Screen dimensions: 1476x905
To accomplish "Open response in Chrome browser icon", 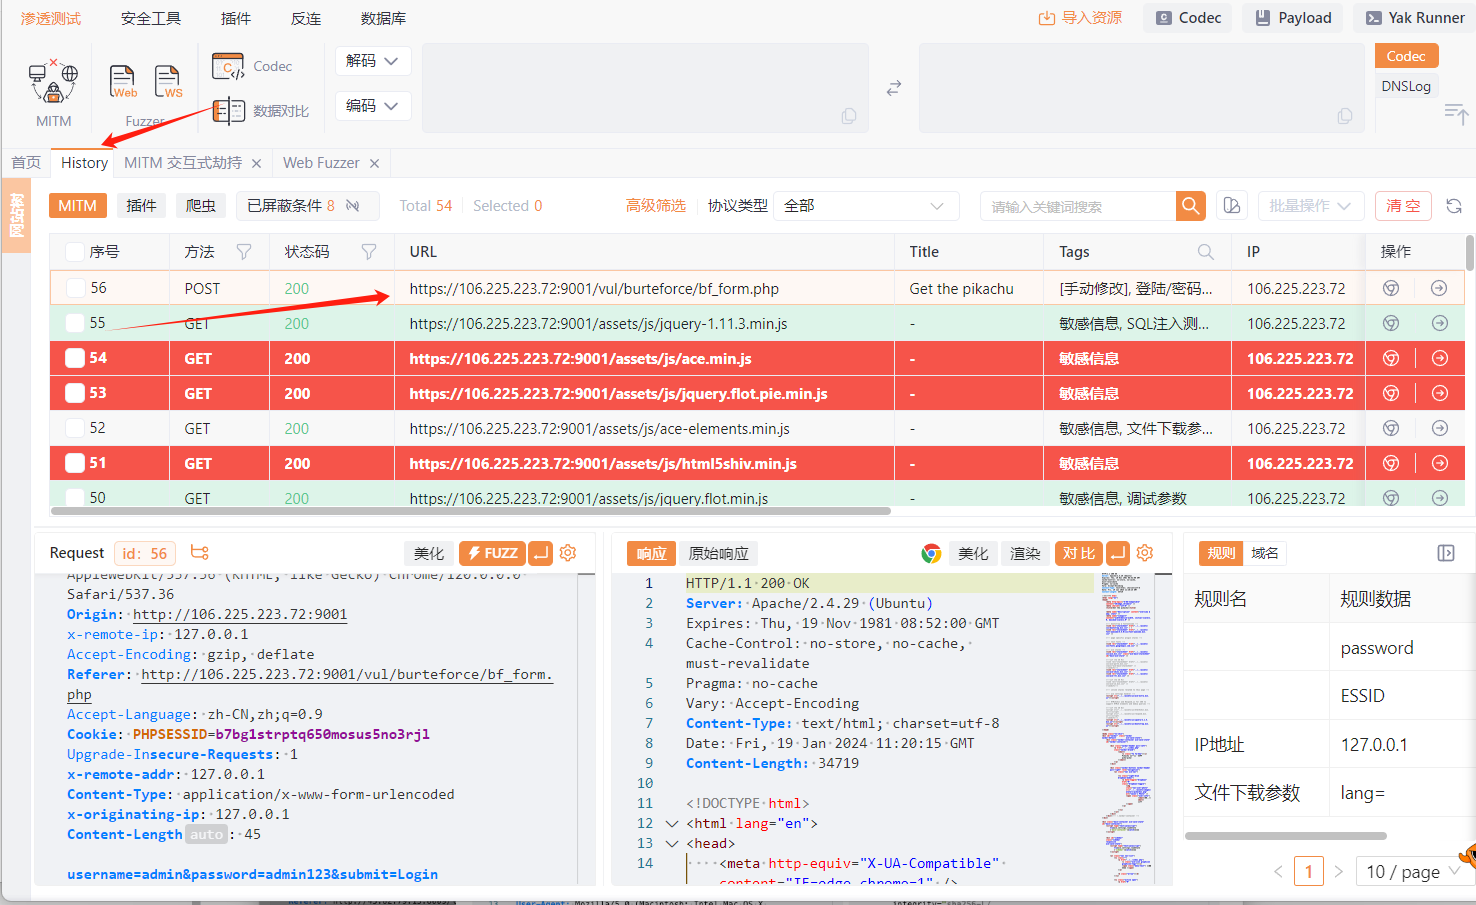I will pyautogui.click(x=931, y=553).
